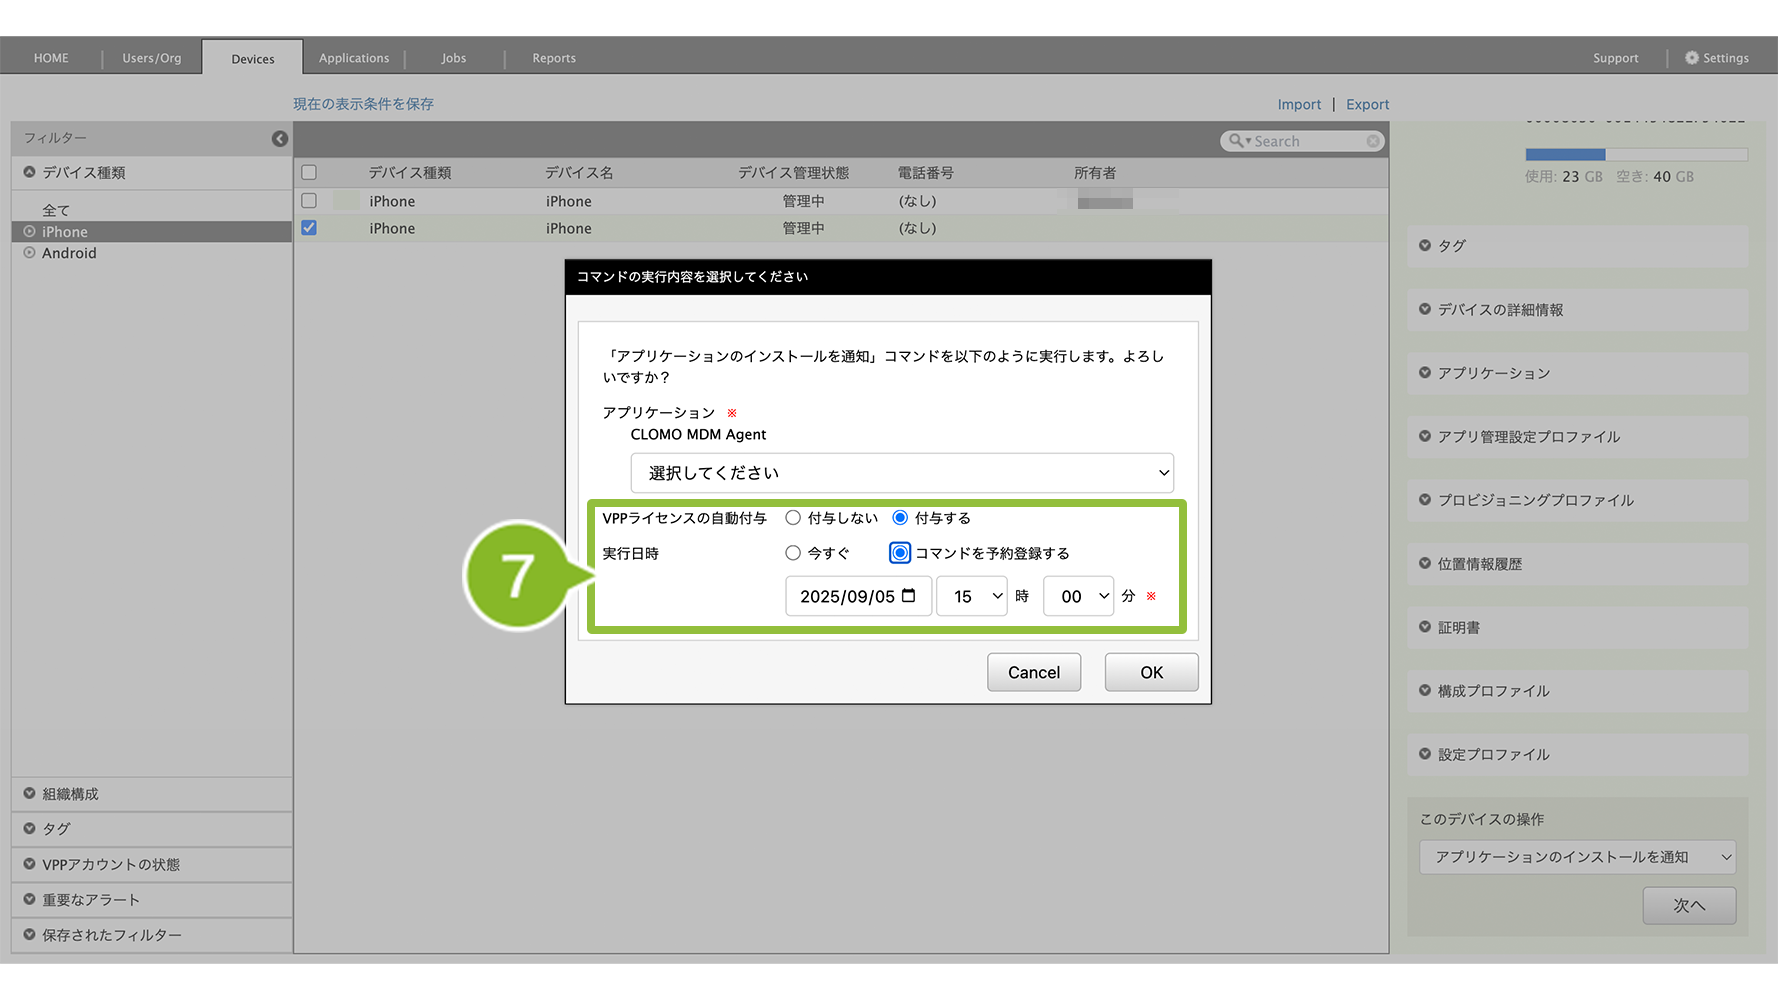
Task: Select the 付与しない radio button
Action: [x=793, y=518]
